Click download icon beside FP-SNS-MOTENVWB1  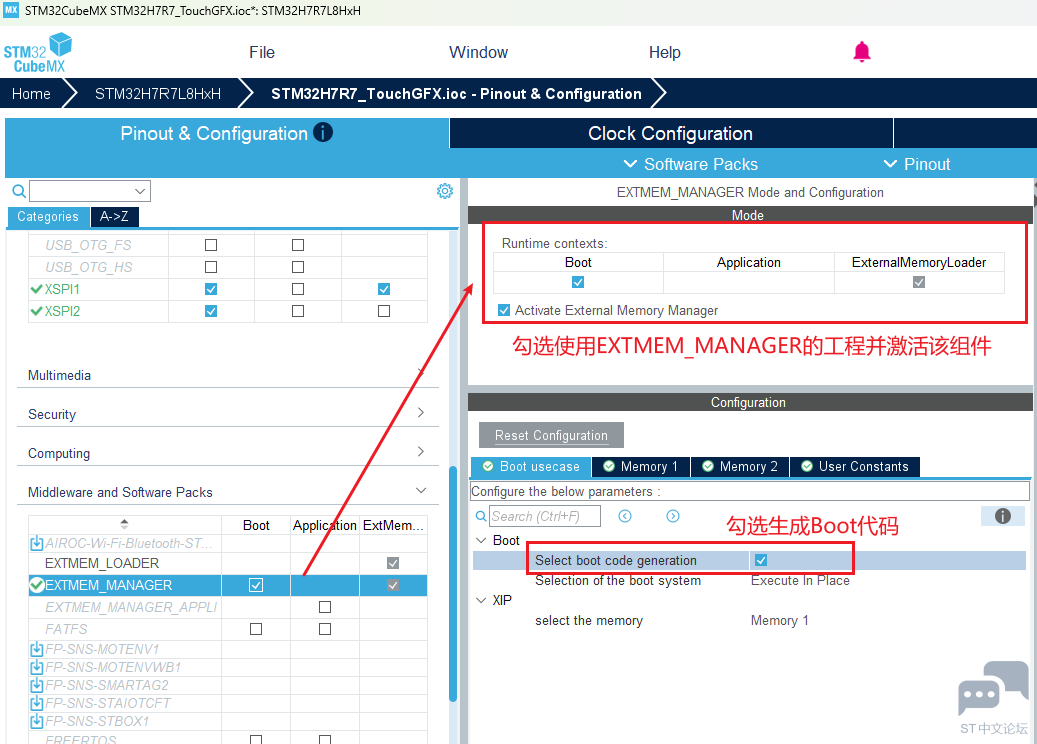pos(37,667)
